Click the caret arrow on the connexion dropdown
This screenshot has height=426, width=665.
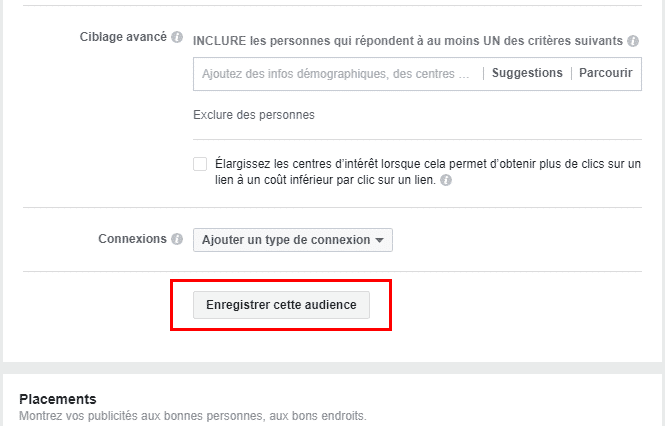click(x=379, y=241)
